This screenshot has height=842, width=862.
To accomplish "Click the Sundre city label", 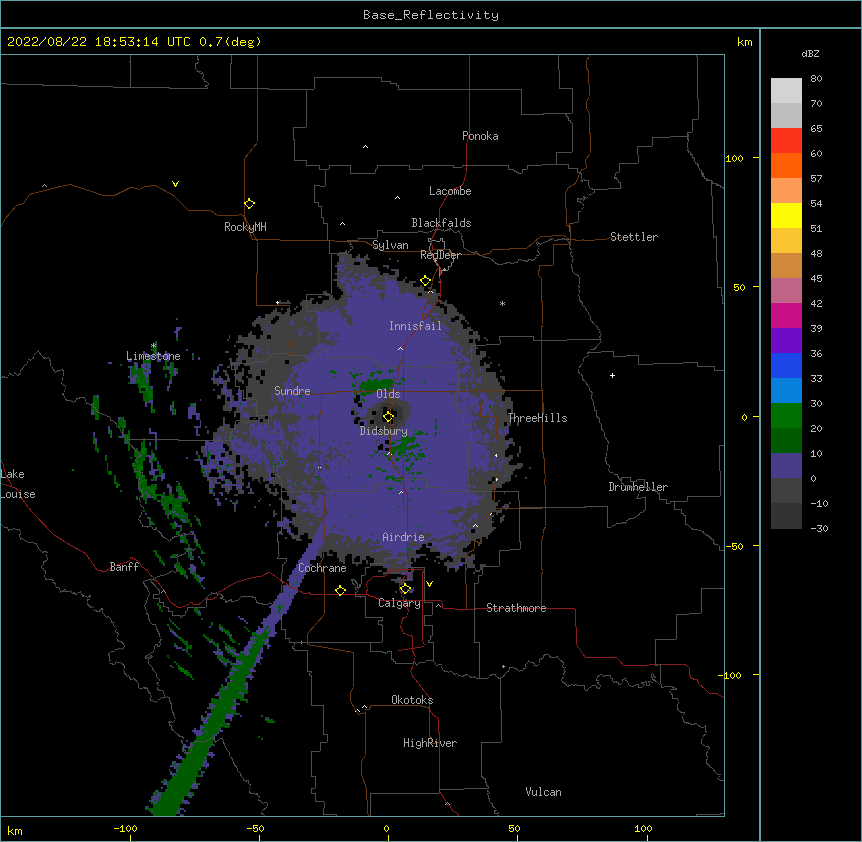I will coord(292,391).
